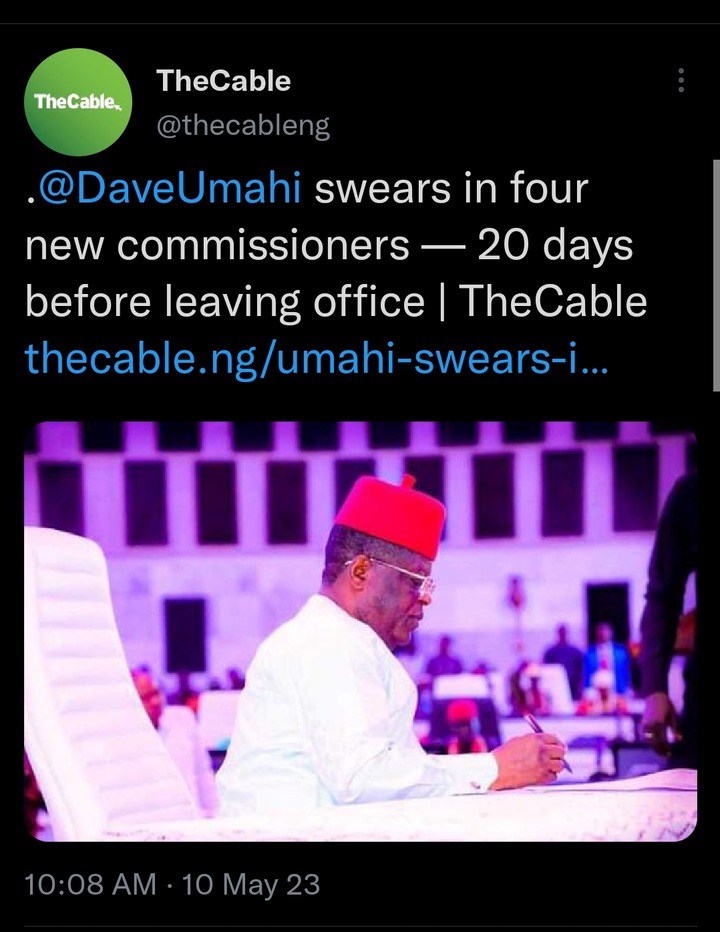View the attached tweet photo

[x=360, y=631]
